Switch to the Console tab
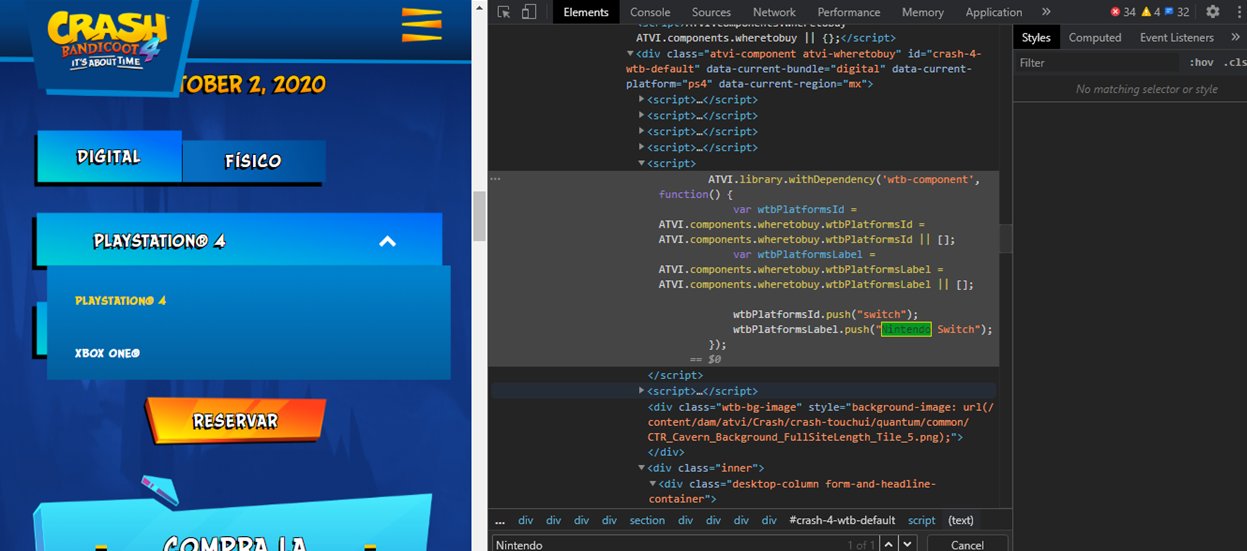 point(650,12)
